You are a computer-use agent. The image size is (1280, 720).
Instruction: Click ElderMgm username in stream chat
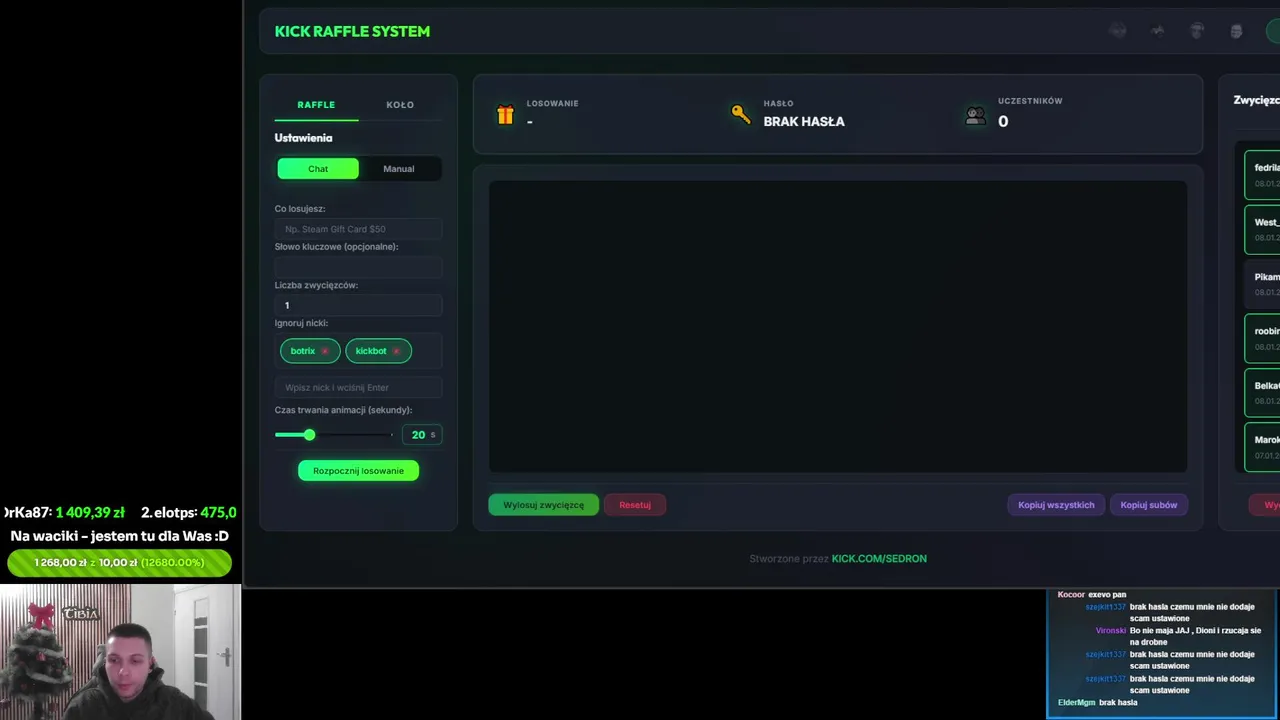pos(1076,703)
